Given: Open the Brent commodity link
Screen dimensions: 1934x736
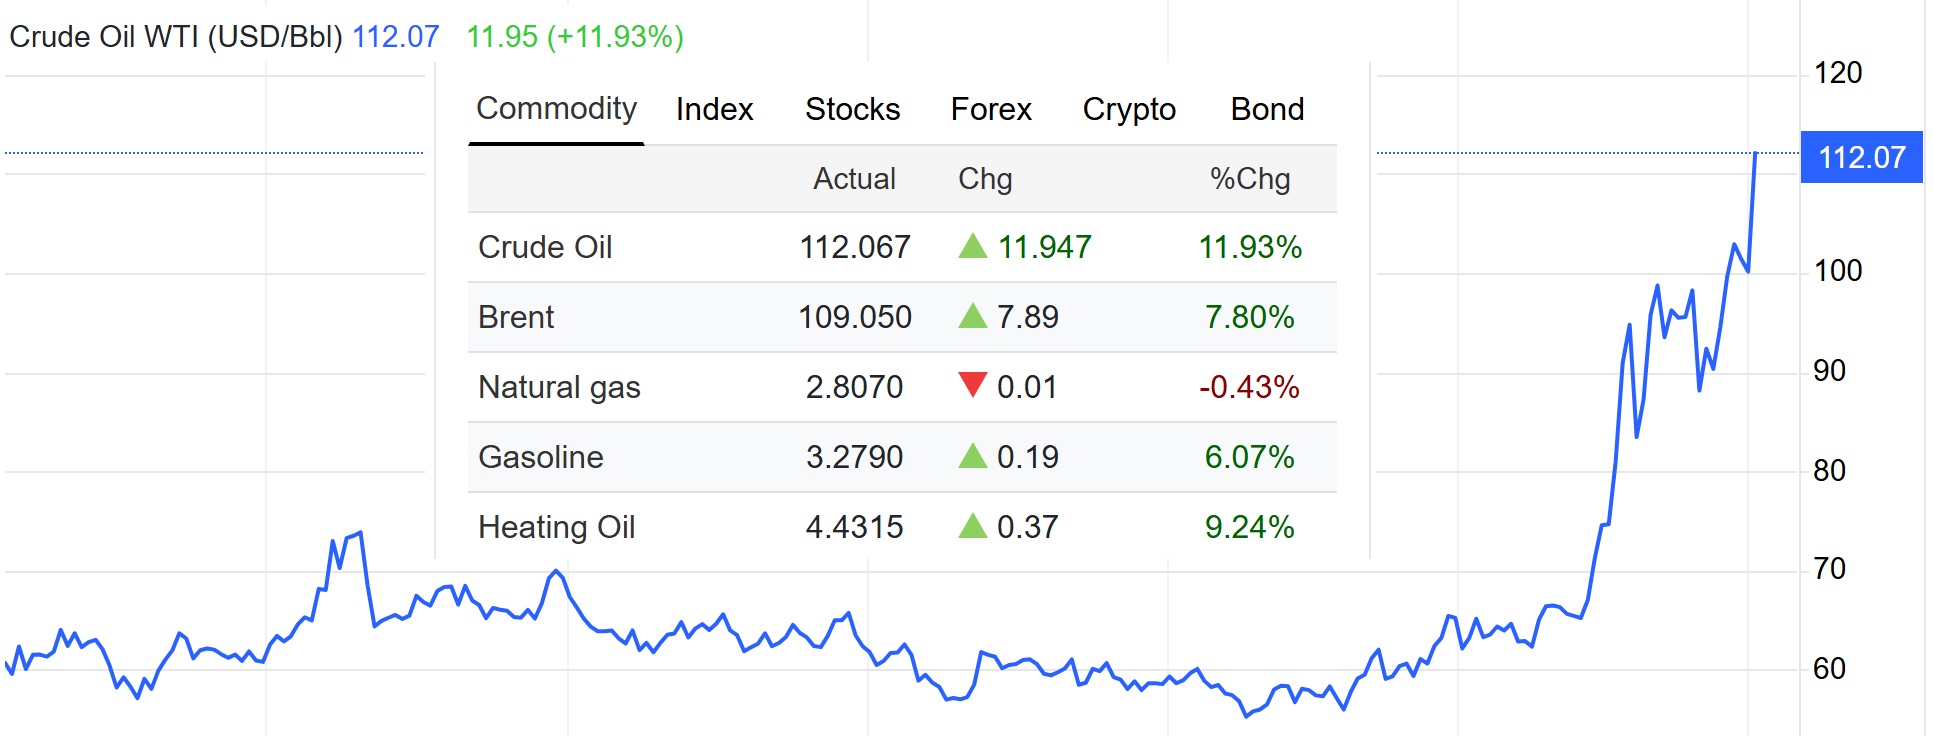Looking at the screenshot, I should tap(516, 317).
